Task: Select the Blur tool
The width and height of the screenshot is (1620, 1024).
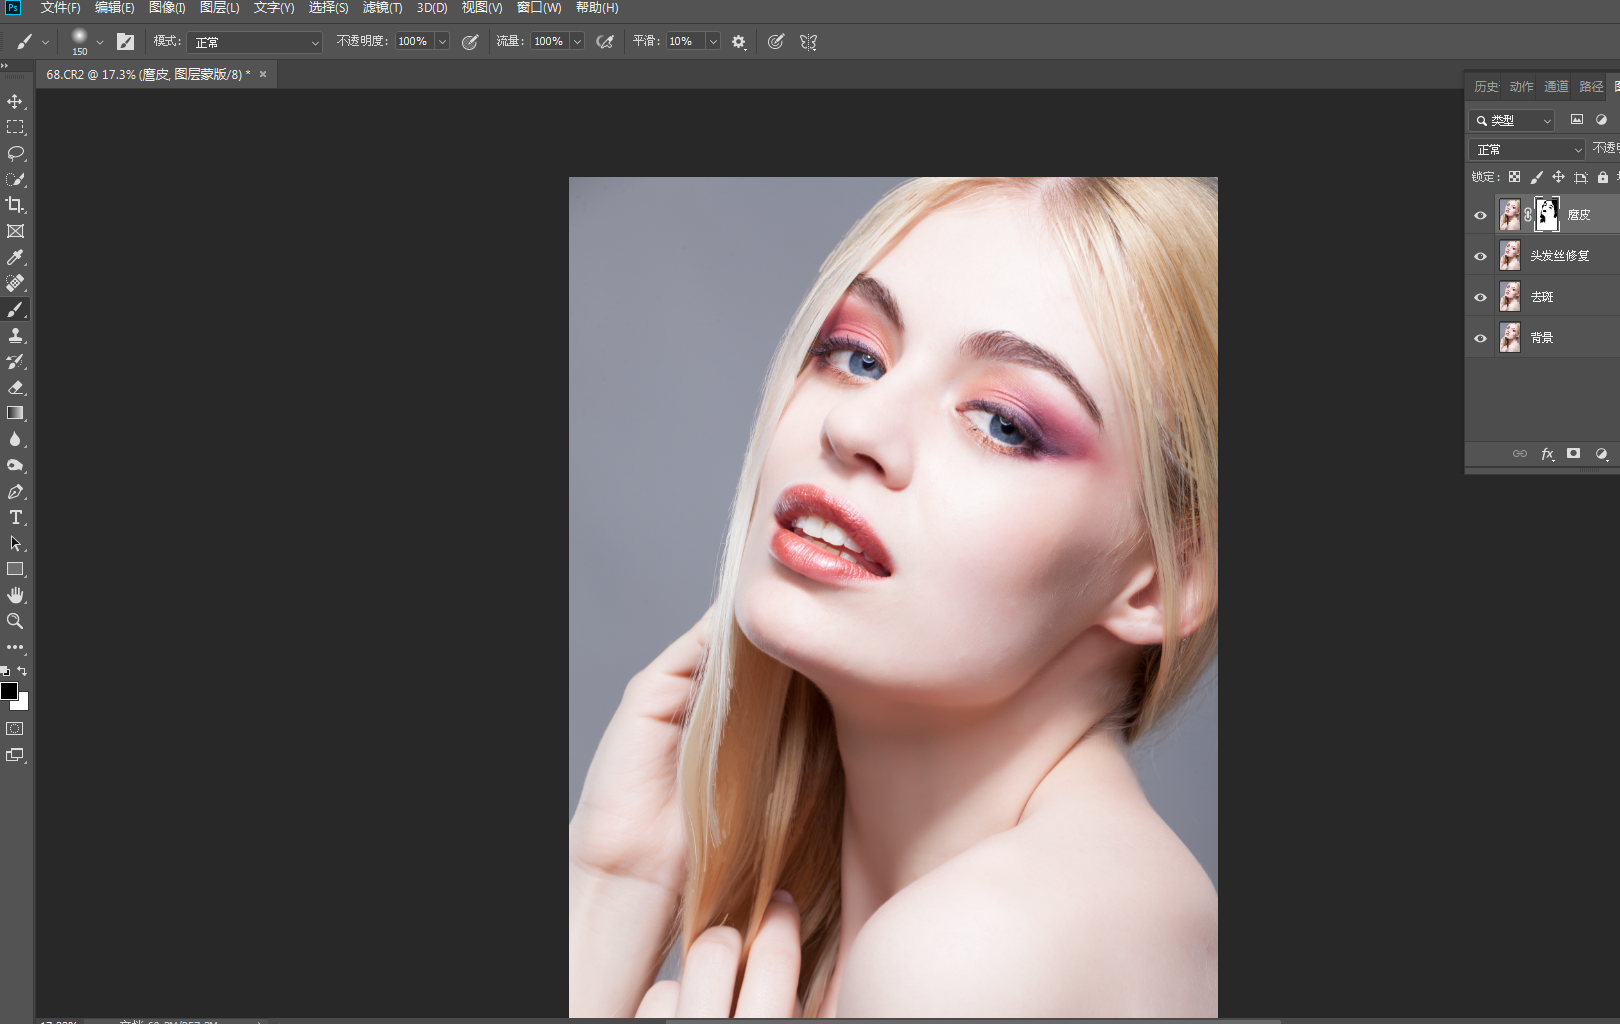Action: (15, 439)
